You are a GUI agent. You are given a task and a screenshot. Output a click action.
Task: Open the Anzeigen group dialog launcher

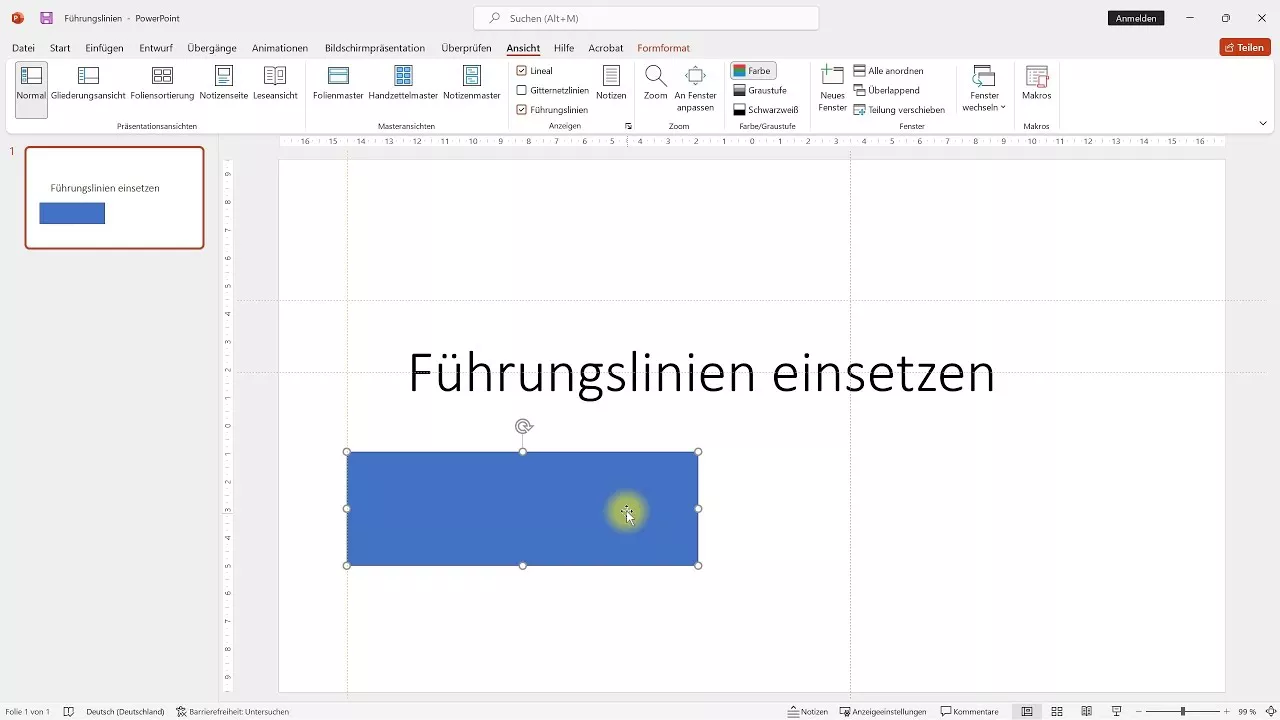click(x=629, y=127)
